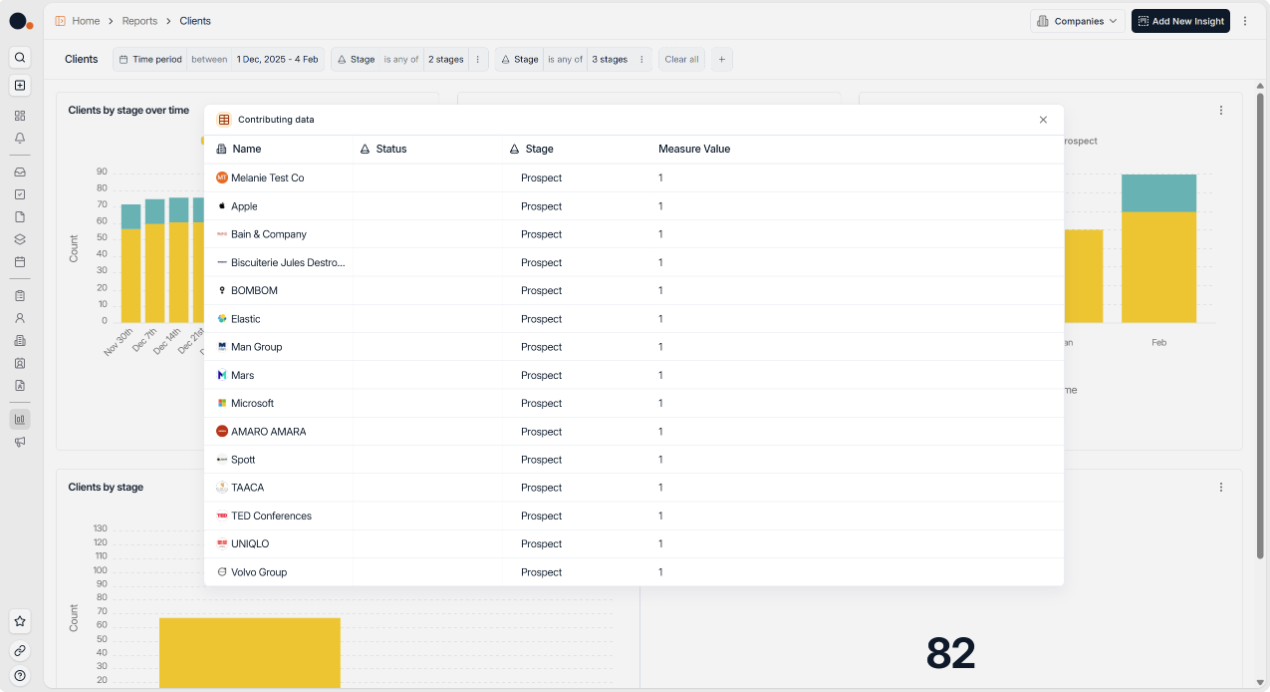Sort by the Measure Value column header

(694, 149)
